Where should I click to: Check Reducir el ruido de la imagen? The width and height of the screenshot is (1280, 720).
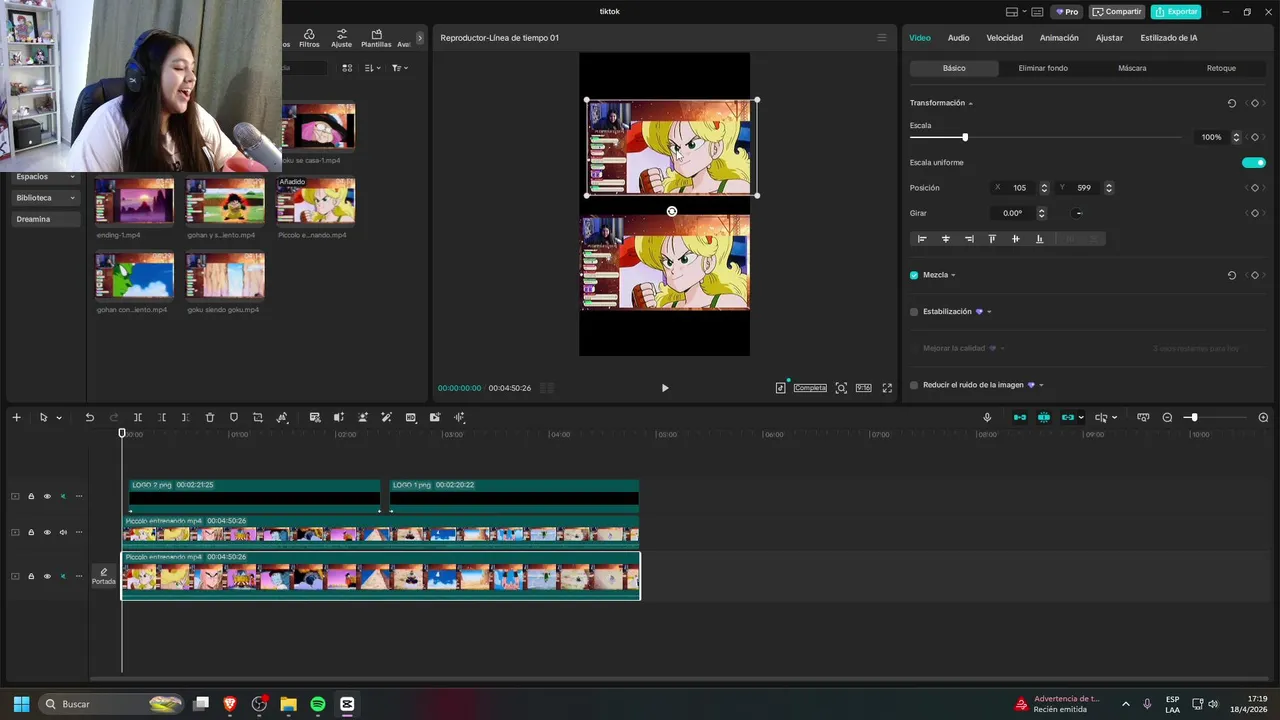coord(914,385)
